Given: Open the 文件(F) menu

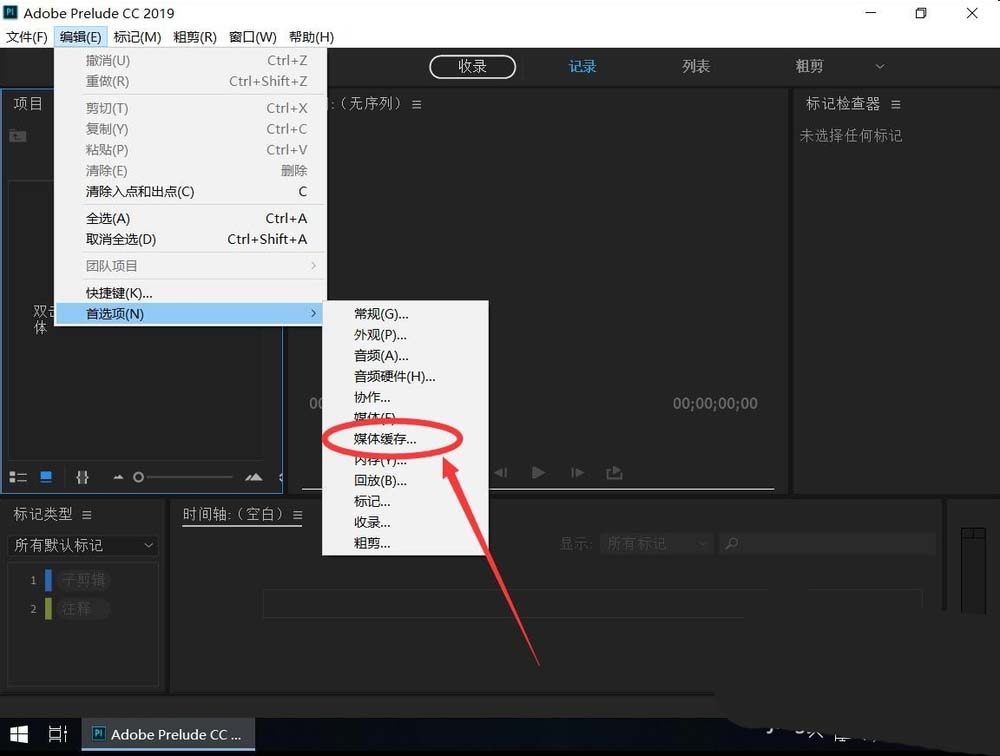Looking at the screenshot, I should (x=27, y=37).
